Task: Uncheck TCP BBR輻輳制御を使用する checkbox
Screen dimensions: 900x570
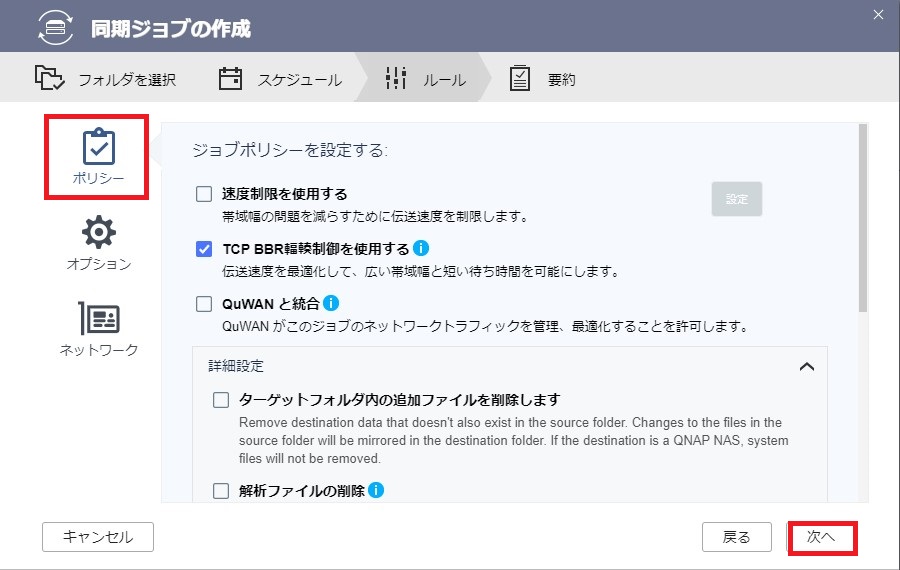Action: 204,249
